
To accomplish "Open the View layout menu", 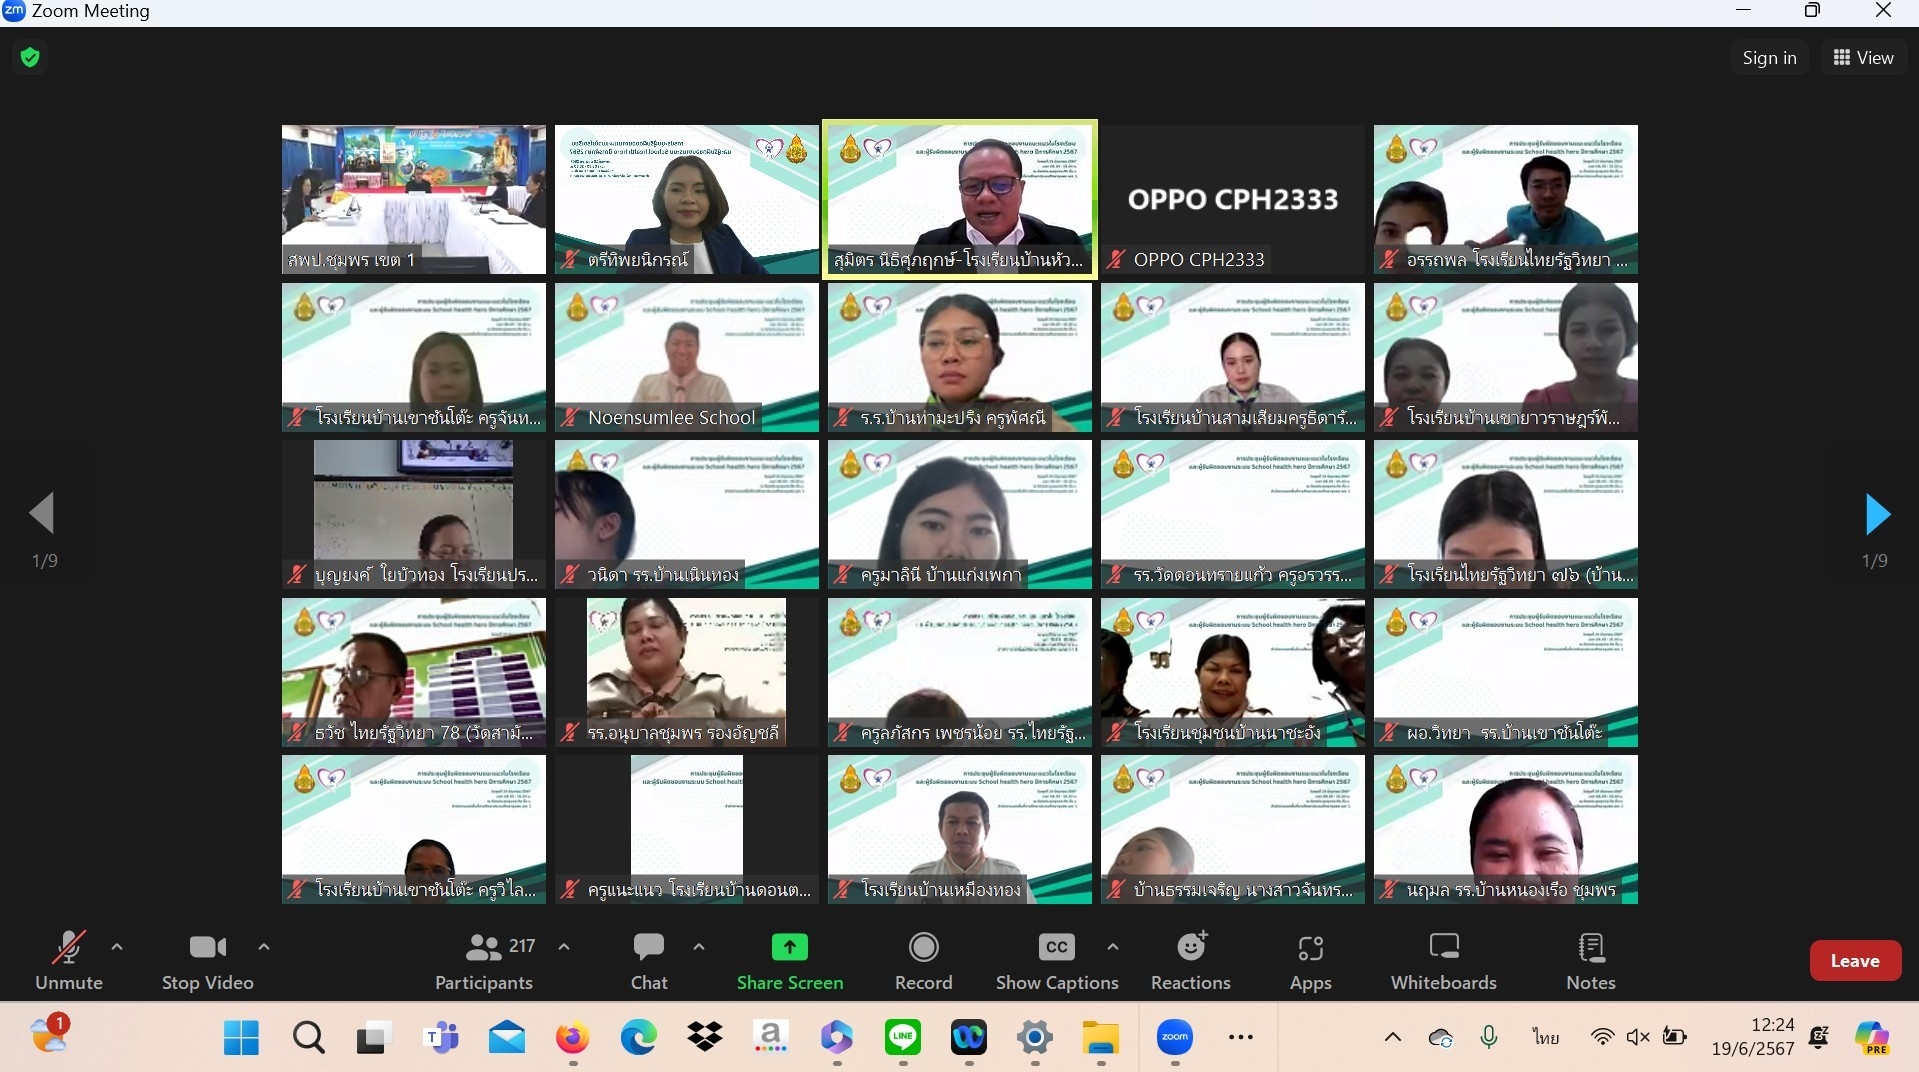I will [x=1863, y=58].
